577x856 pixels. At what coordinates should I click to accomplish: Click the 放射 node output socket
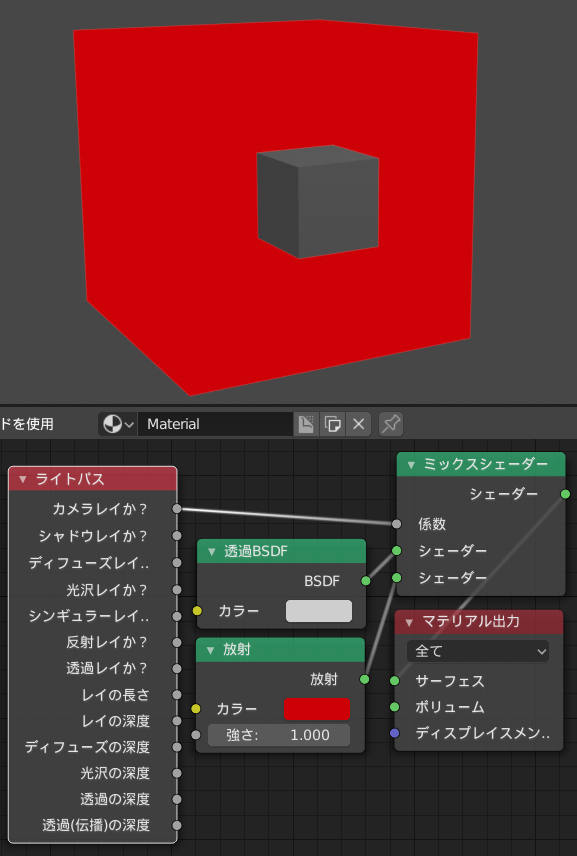click(x=364, y=679)
